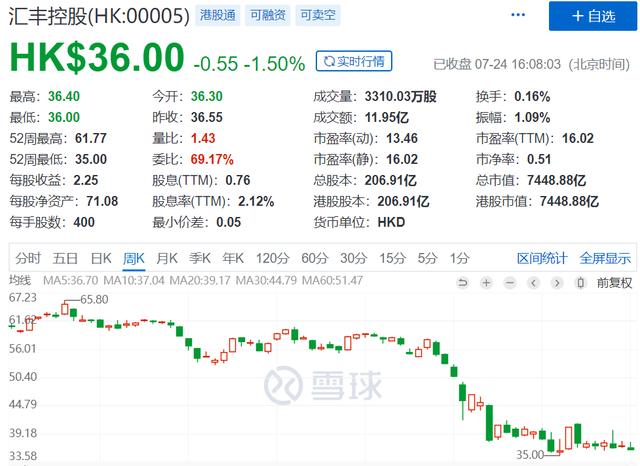Screen dimensions: 640x466
Task: Switch to the 30分 interval tab
Action: pos(354,258)
